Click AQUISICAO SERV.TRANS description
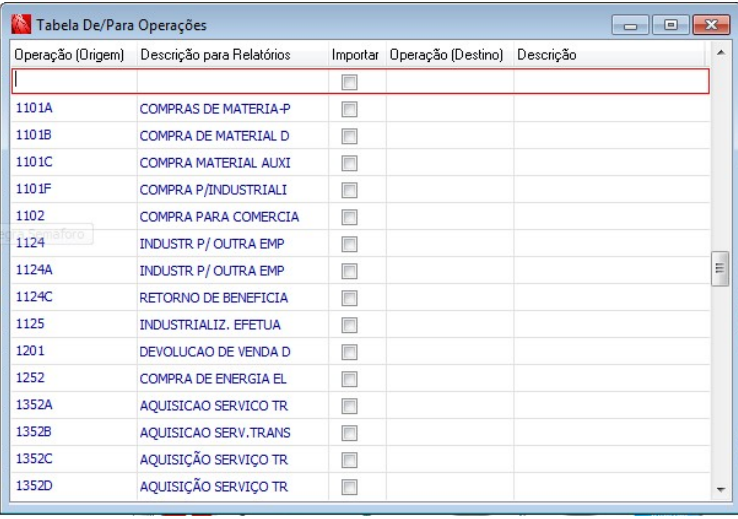This screenshot has height=519, width=738. (x=215, y=433)
